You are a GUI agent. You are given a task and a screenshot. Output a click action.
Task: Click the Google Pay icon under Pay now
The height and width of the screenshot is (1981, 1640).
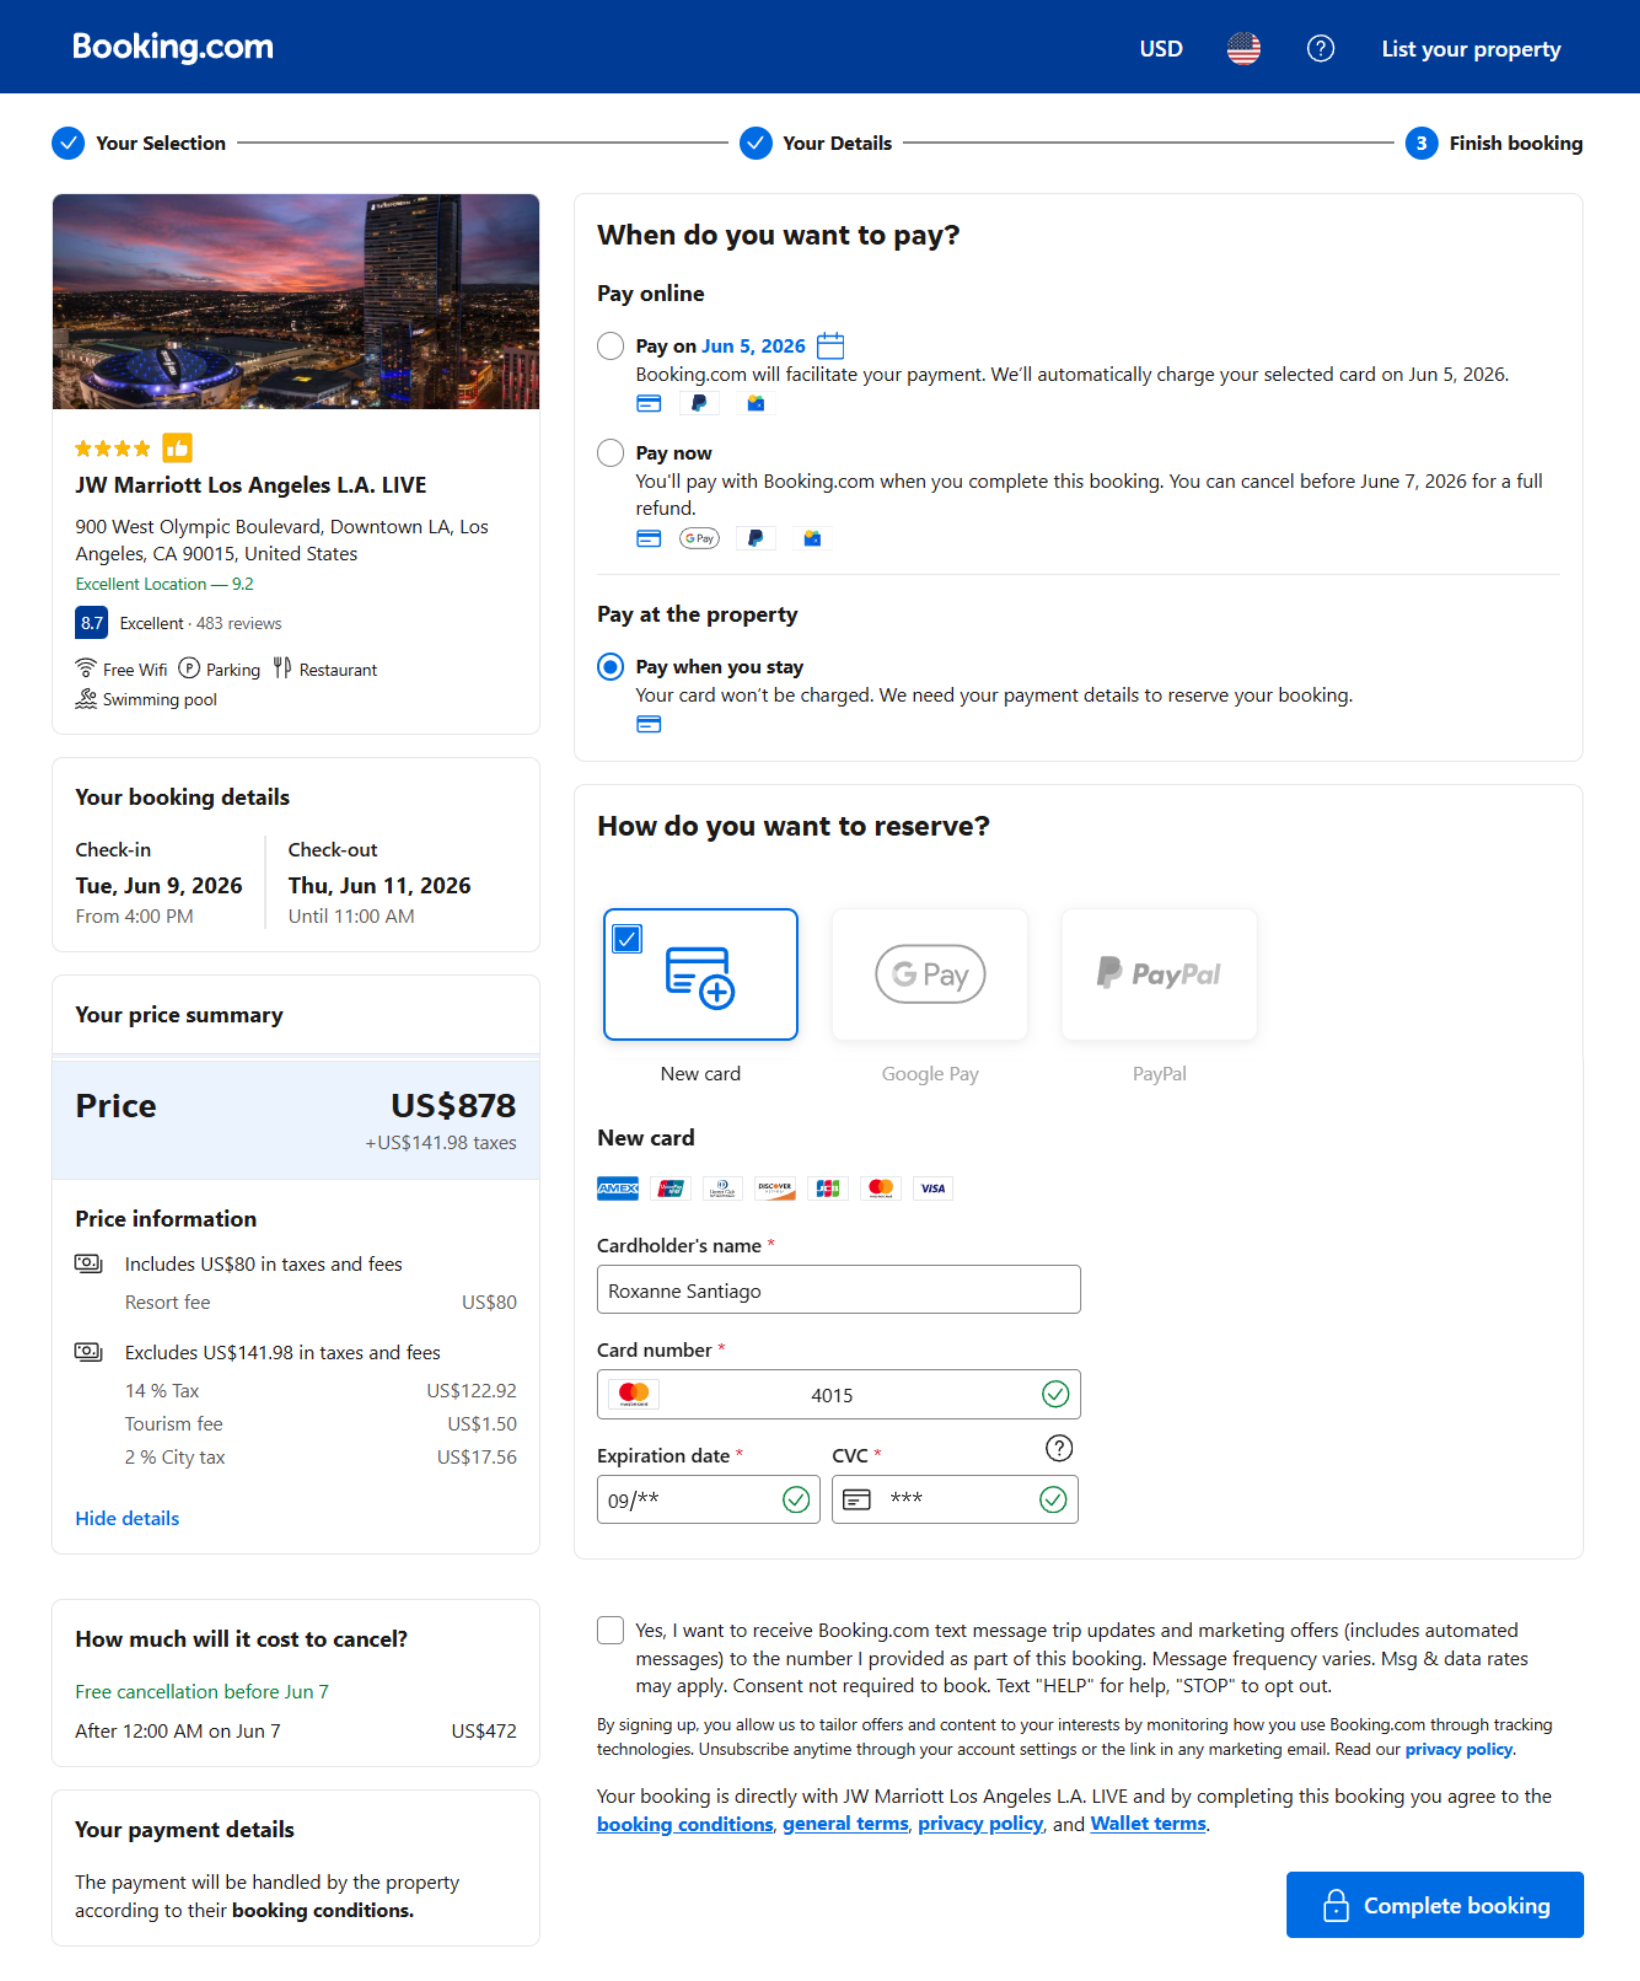pyautogui.click(x=699, y=538)
